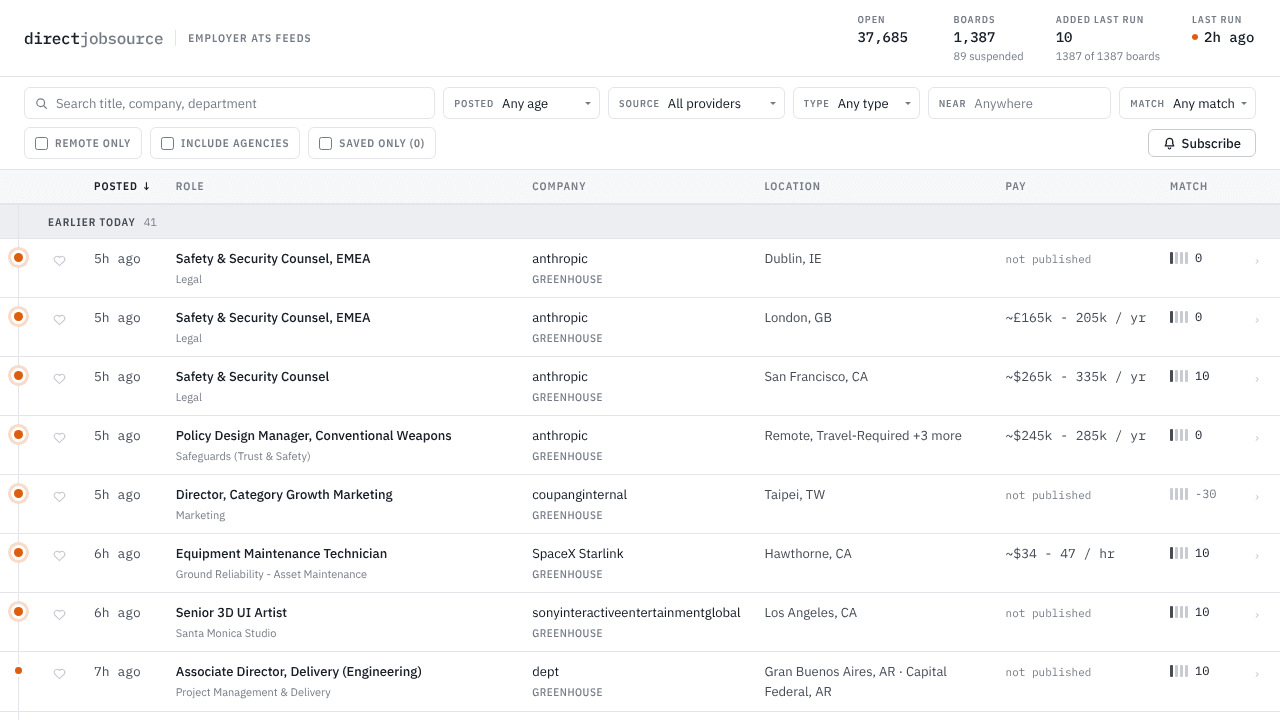Open Policy Design Manager row via right chevron
This screenshot has width=1280, height=720.
point(1257,438)
